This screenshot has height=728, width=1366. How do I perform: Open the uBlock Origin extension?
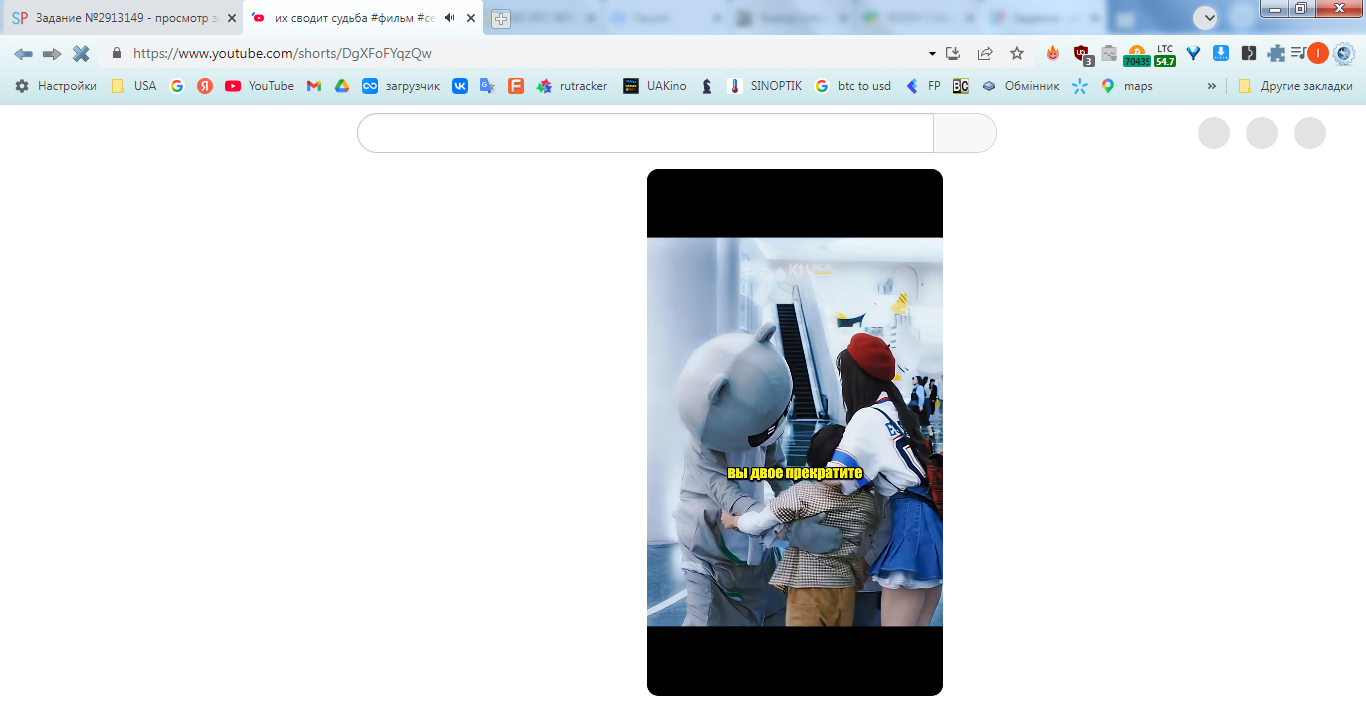pyautogui.click(x=1082, y=54)
